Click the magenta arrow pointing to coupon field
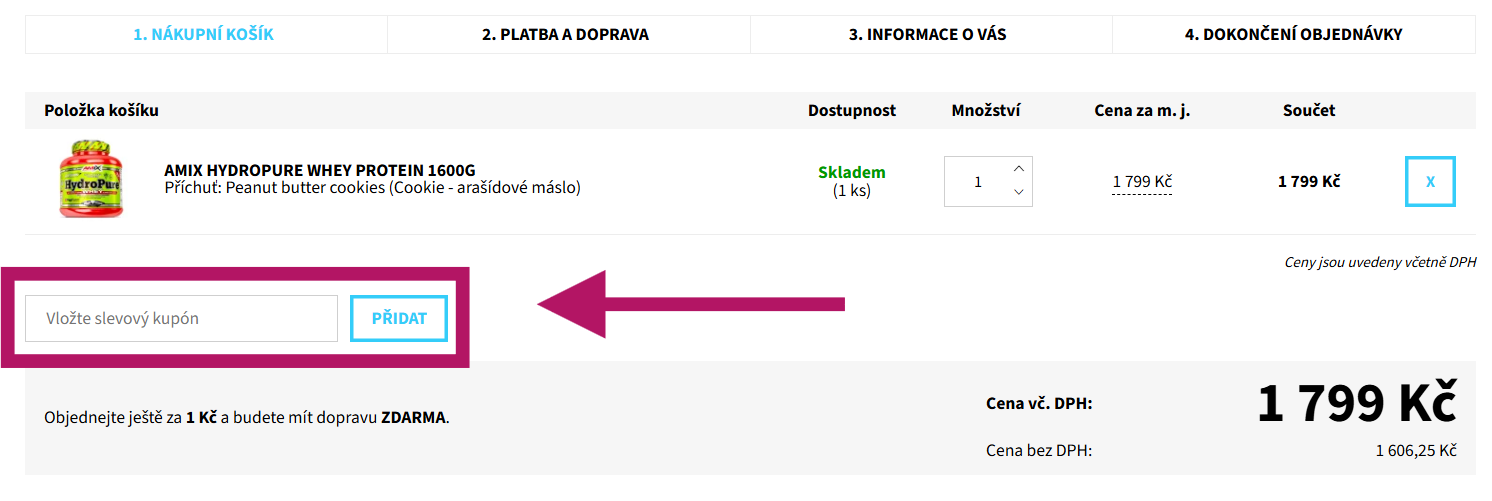This screenshot has width=1492, height=501. click(690, 304)
